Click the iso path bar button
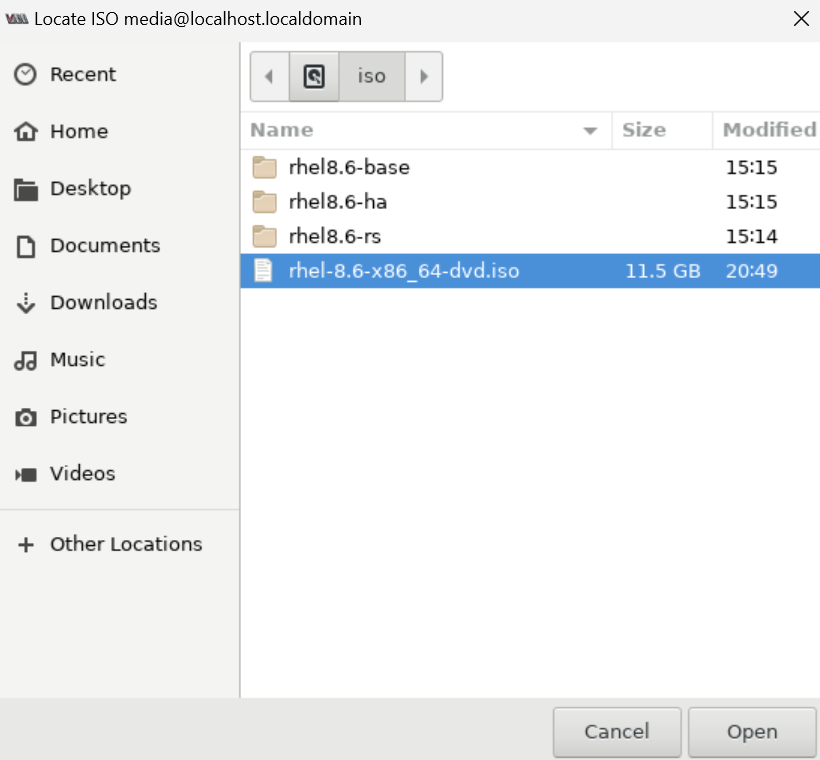 [x=372, y=76]
